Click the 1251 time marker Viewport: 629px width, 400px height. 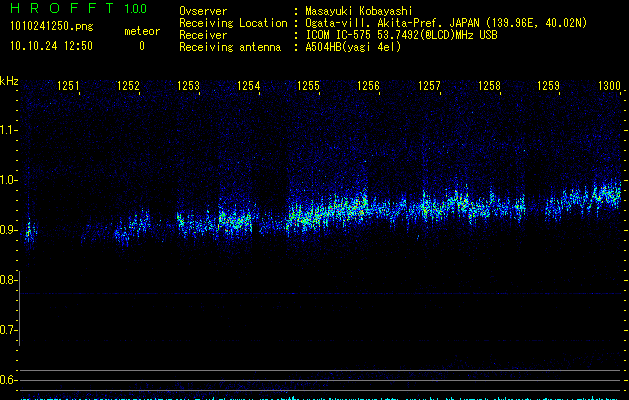point(68,87)
